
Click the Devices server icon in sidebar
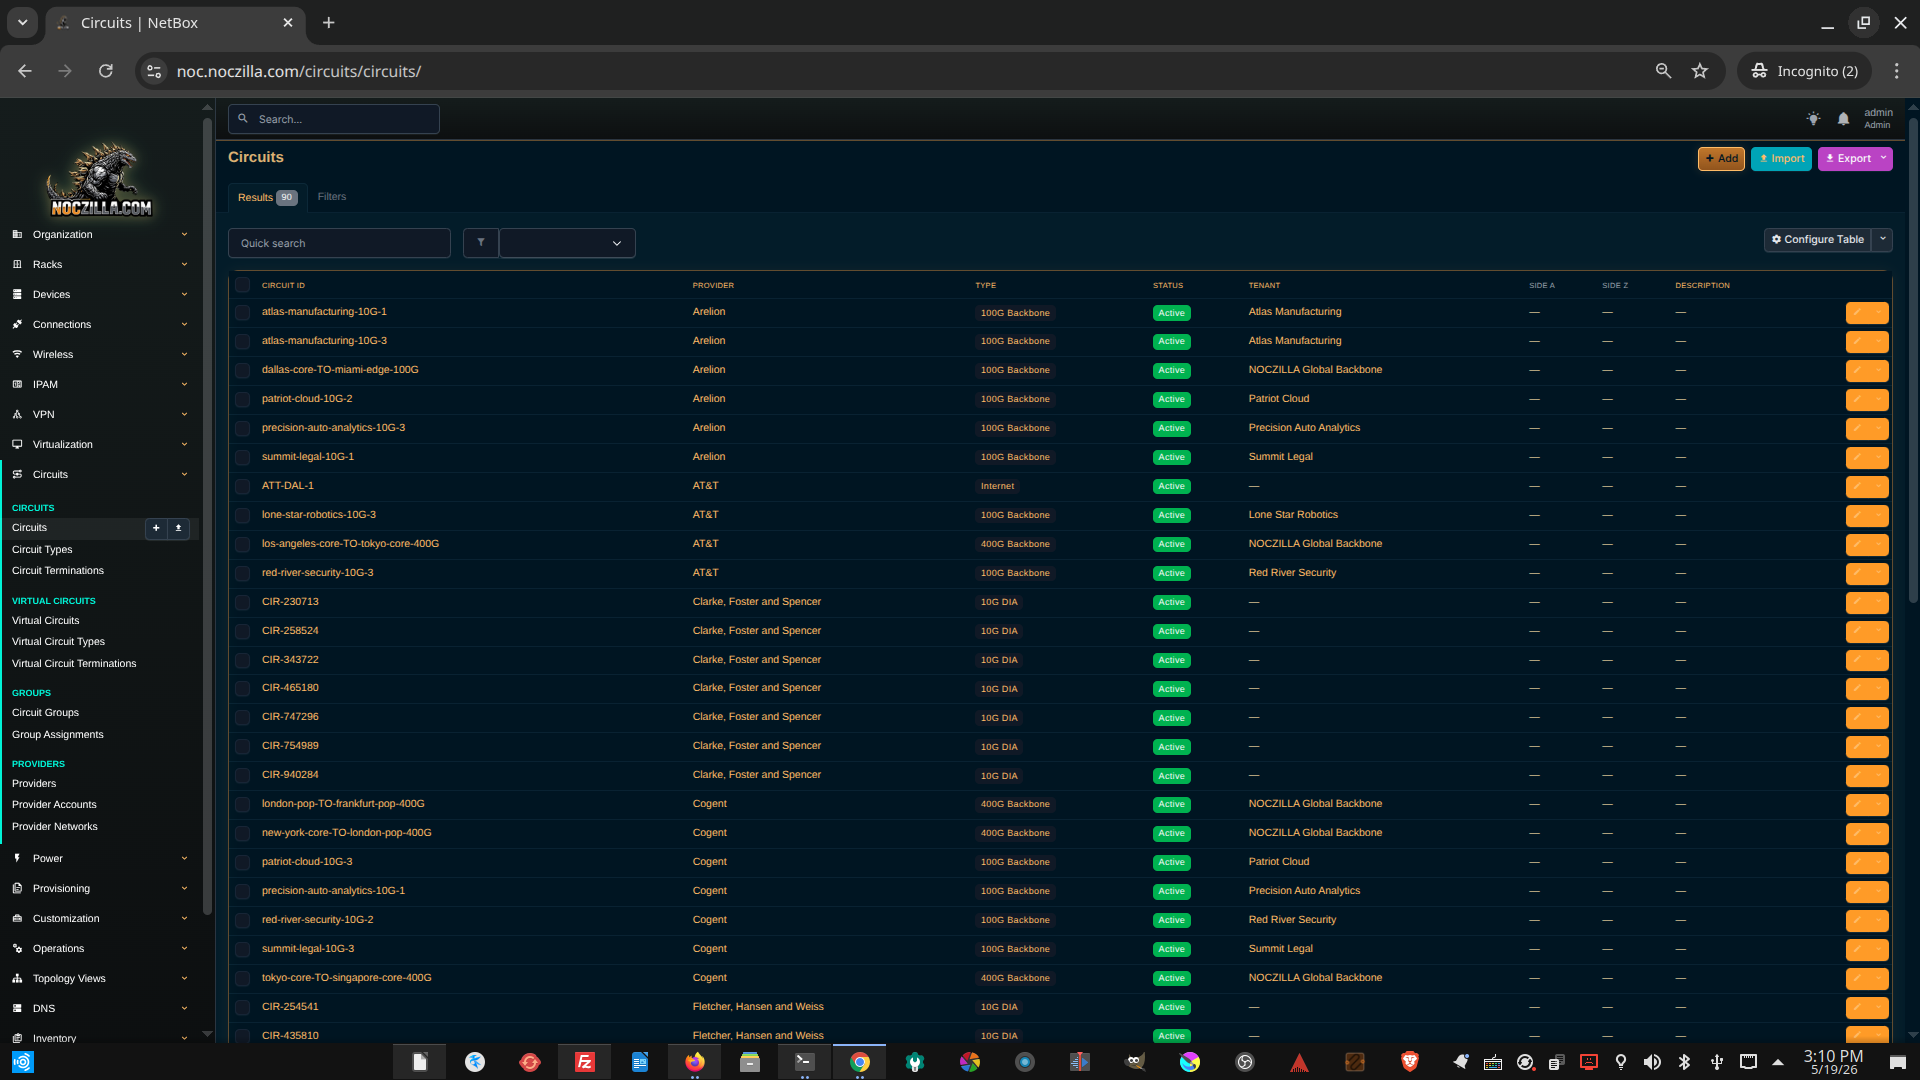[17, 295]
